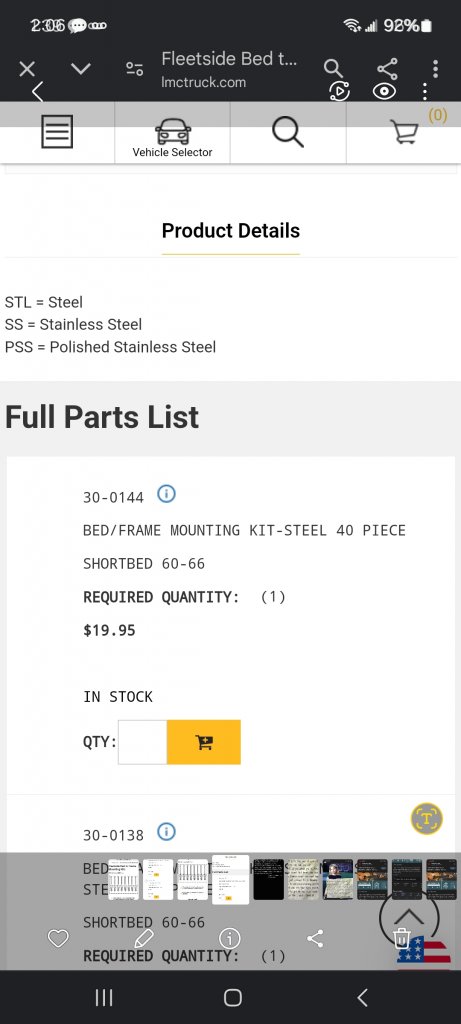Open the Vehicle Selector
Viewport: 461px width, 1024px height.
(172, 138)
